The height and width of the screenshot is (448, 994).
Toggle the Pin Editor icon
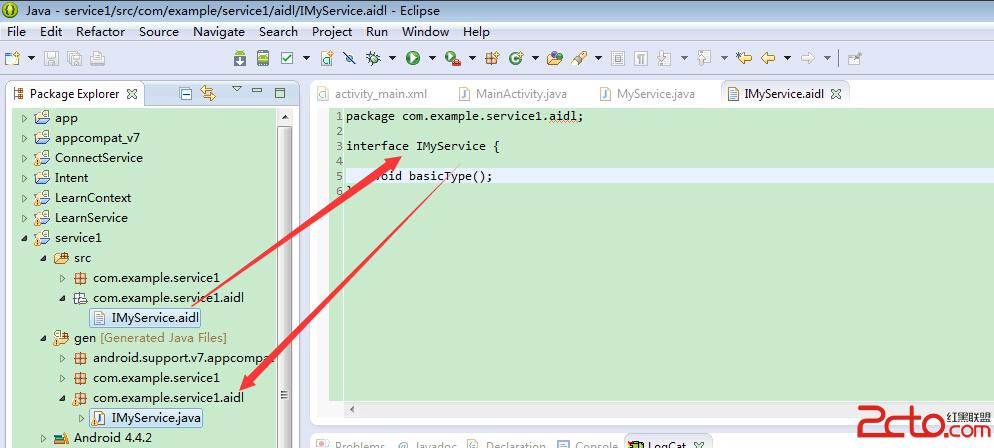click(855, 58)
